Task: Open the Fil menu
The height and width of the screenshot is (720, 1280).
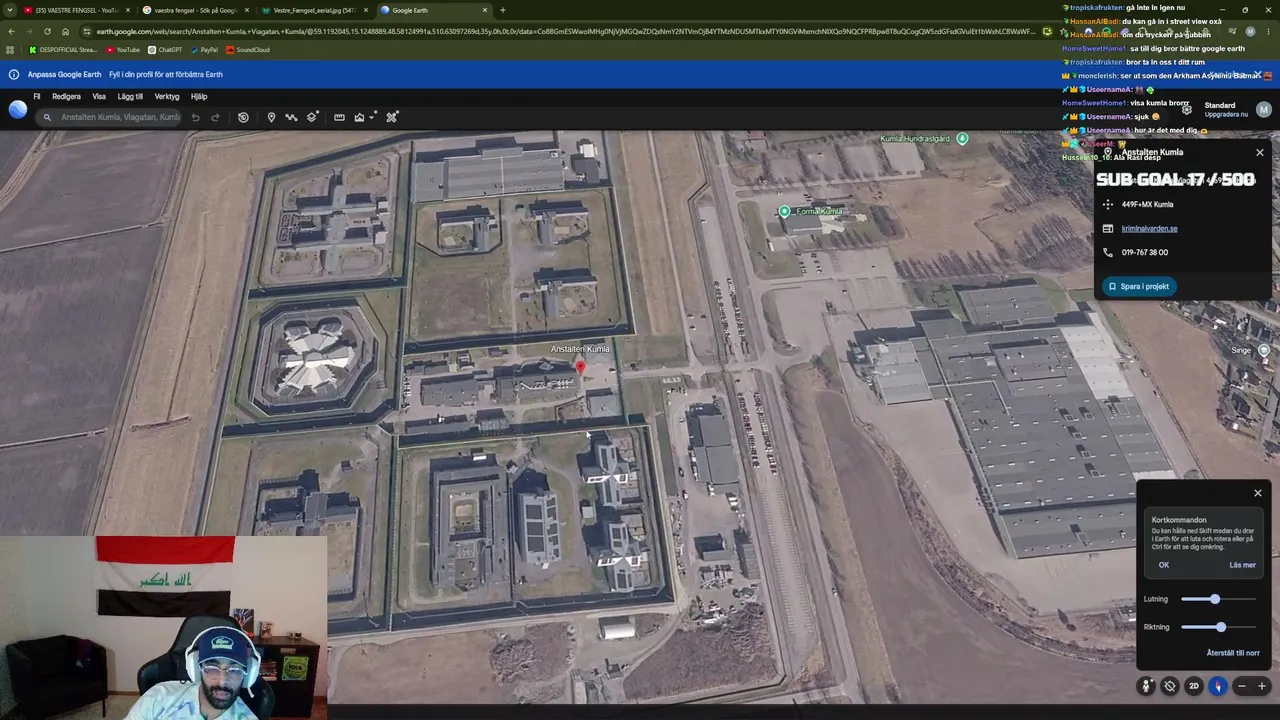Action: (x=37, y=96)
